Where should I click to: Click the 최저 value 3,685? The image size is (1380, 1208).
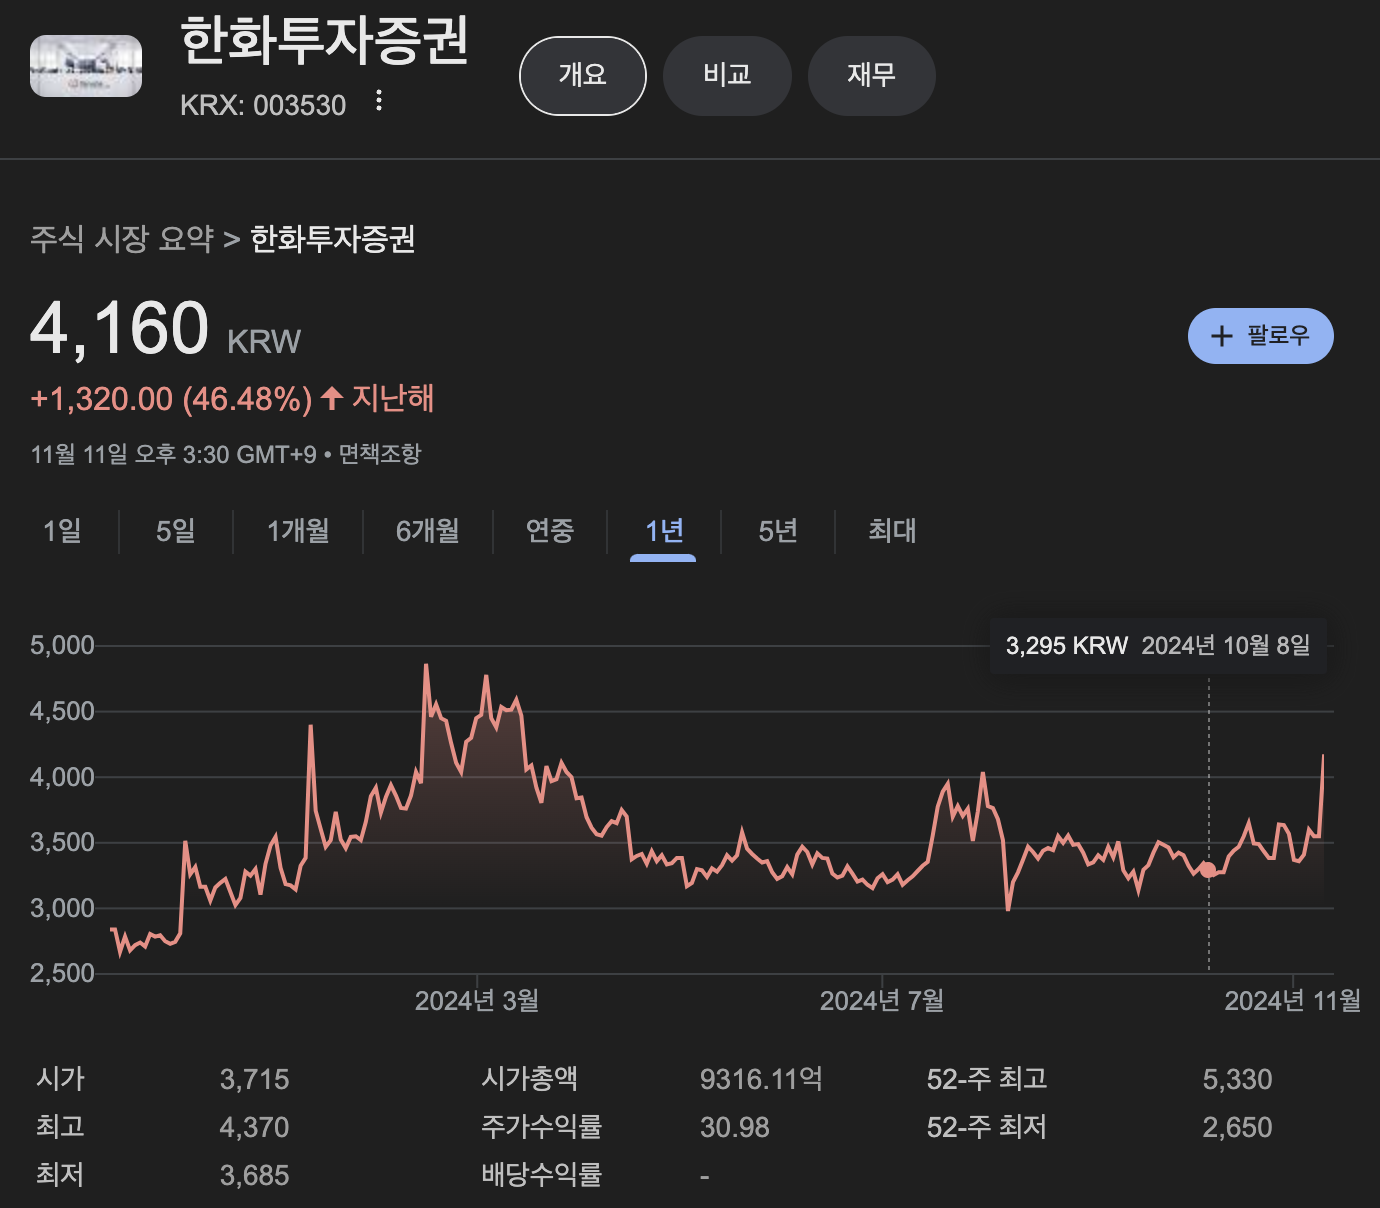[255, 1176]
